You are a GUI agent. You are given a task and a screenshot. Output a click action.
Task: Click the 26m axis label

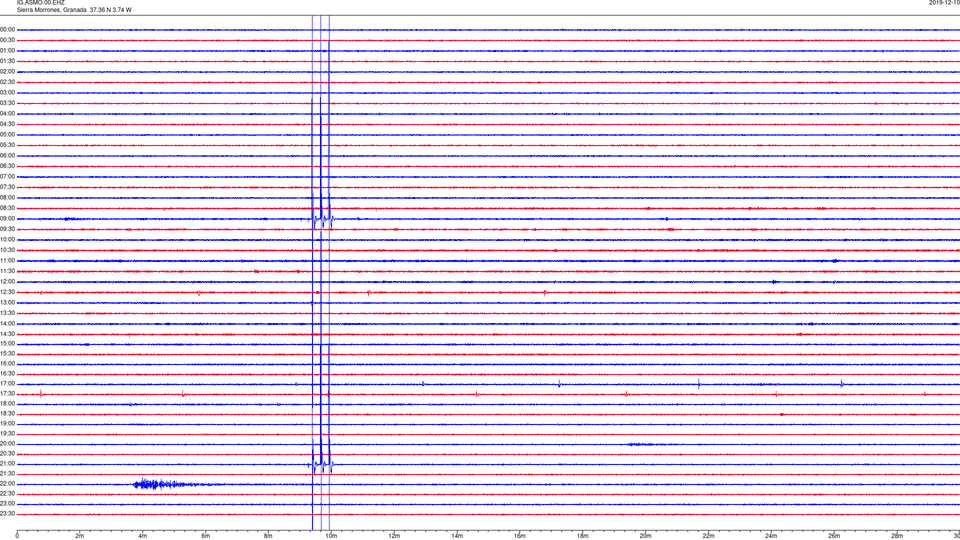[834, 536]
